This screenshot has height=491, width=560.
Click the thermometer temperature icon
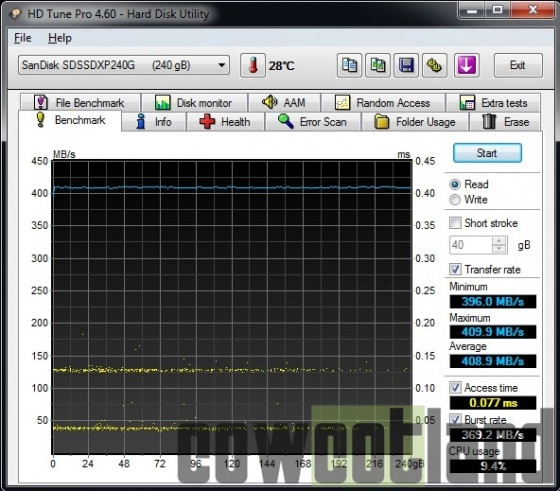pyautogui.click(x=253, y=65)
